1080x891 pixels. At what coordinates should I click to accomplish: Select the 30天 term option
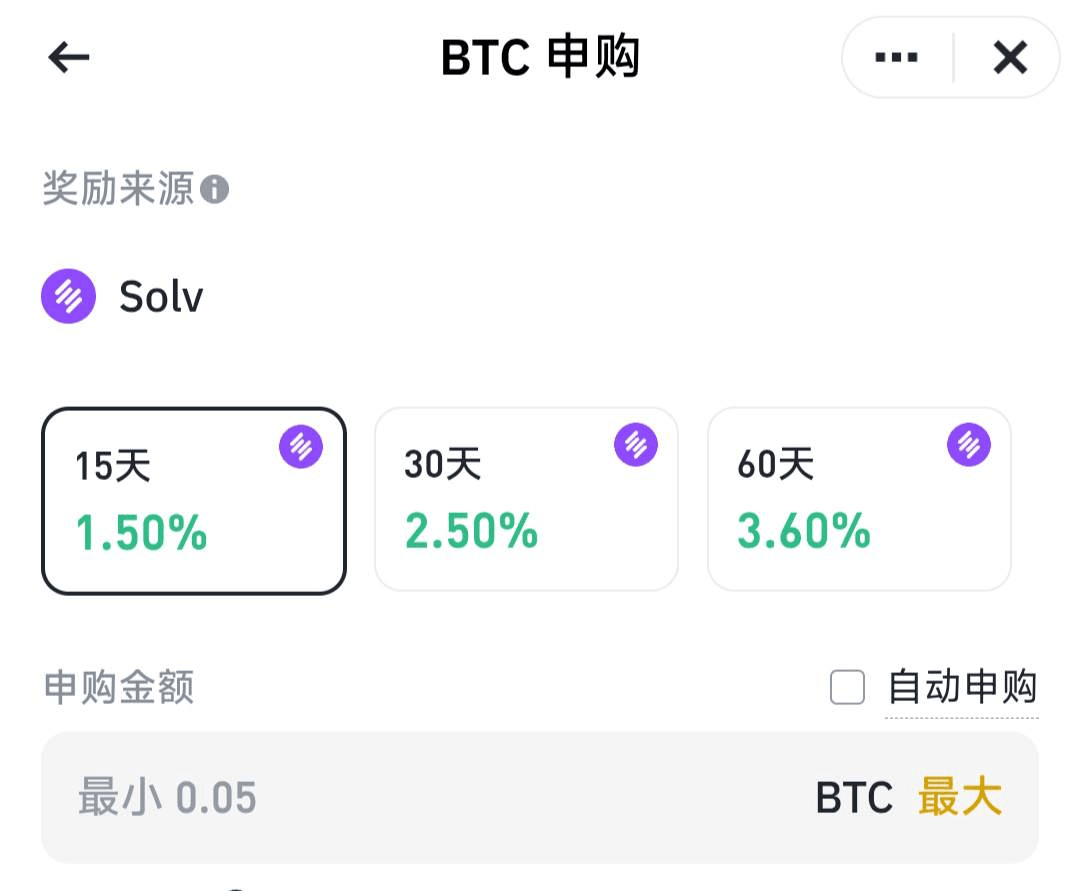coord(526,499)
